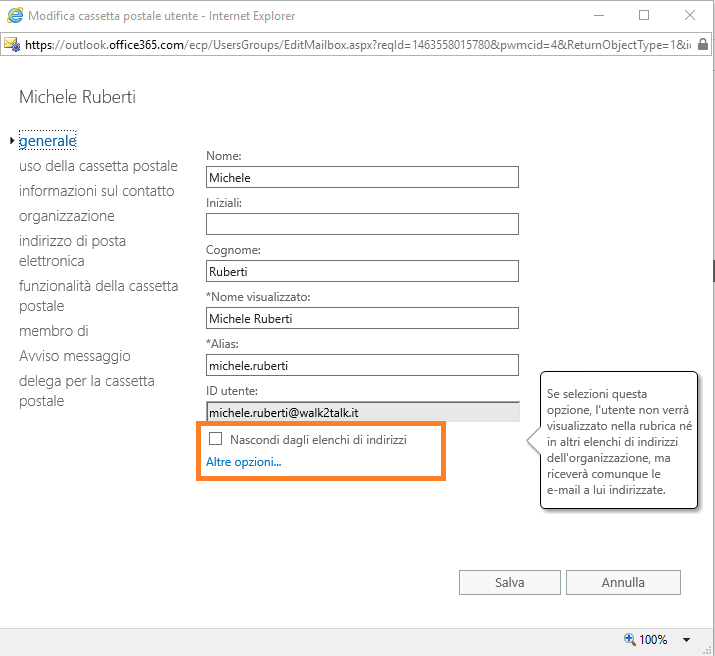Image resolution: width=715 pixels, height=656 pixels.
Task: Click into the Iniziali text field
Action: [362, 224]
